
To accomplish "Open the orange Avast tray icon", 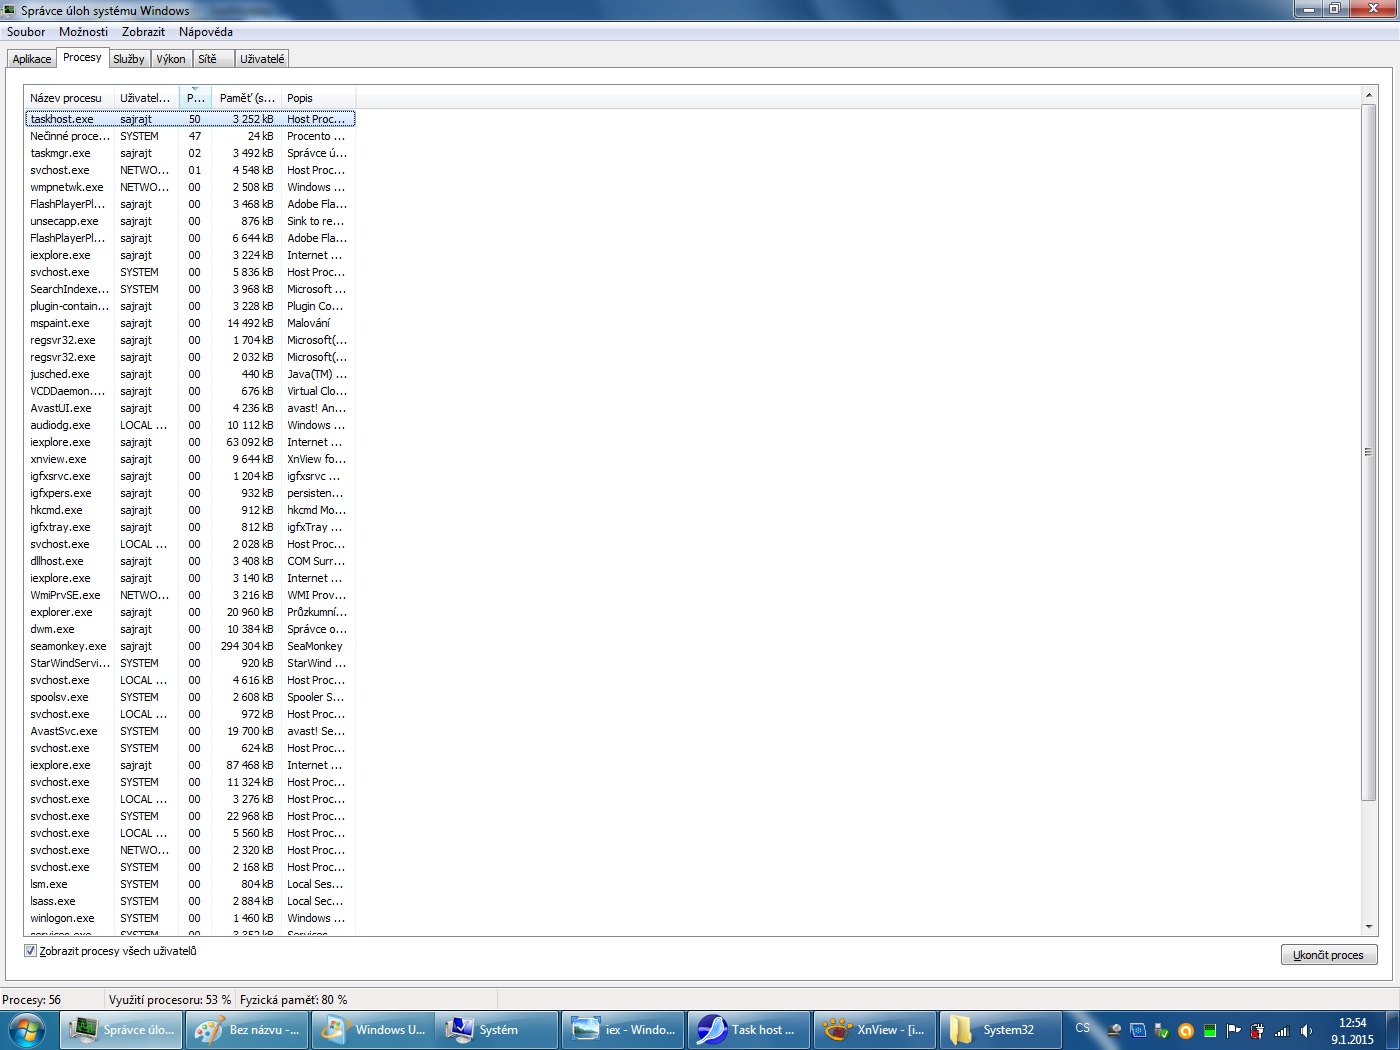I will [x=1185, y=1030].
